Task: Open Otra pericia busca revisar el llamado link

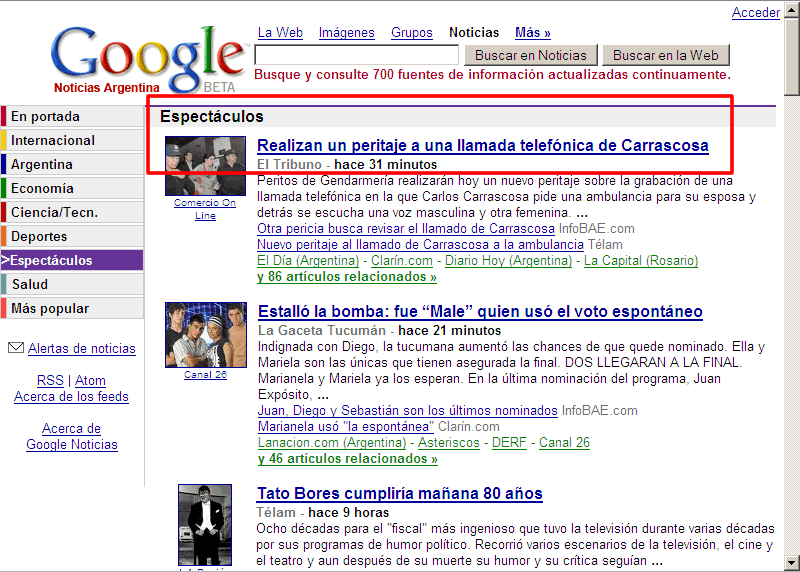Action: [406, 229]
